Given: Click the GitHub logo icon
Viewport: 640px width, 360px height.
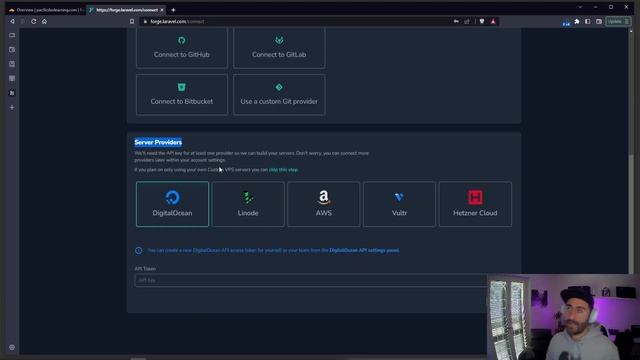Looking at the screenshot, I should click(x=182, y=40).
